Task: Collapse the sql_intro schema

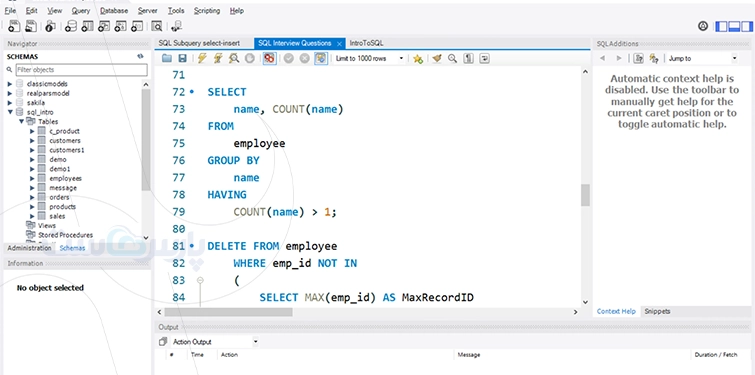Action: point(10,112)
